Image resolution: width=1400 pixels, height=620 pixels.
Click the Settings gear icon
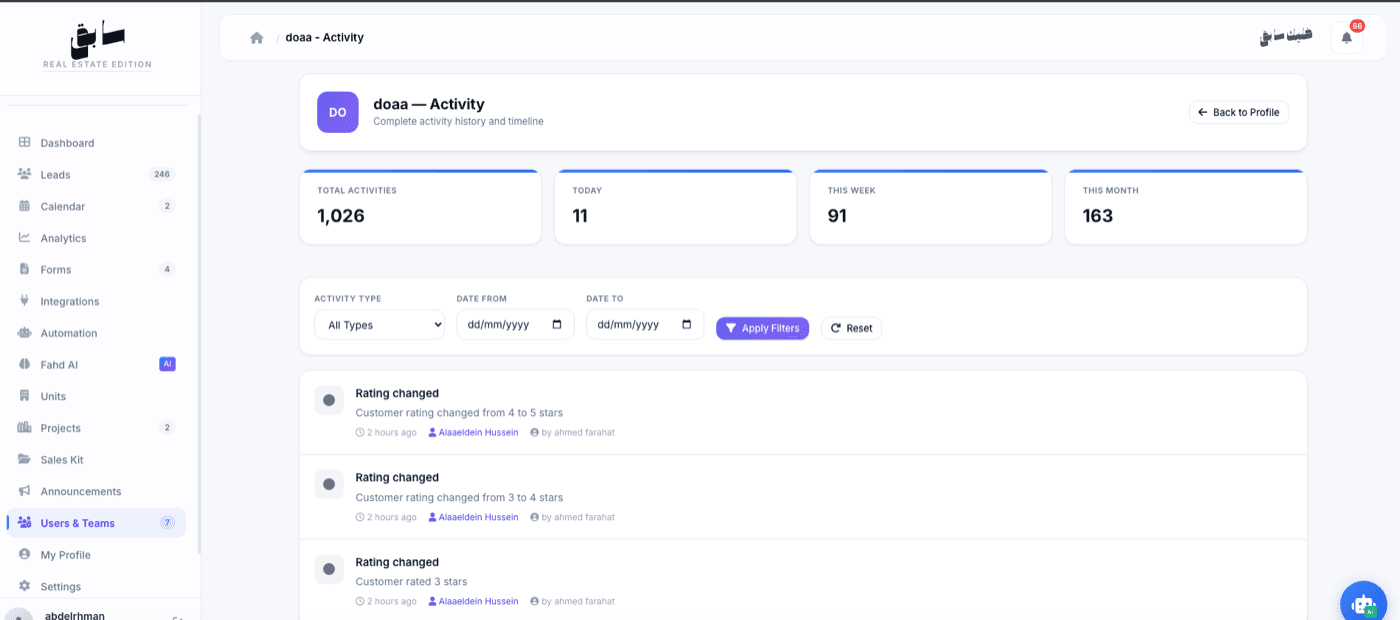tap(25, 586)
